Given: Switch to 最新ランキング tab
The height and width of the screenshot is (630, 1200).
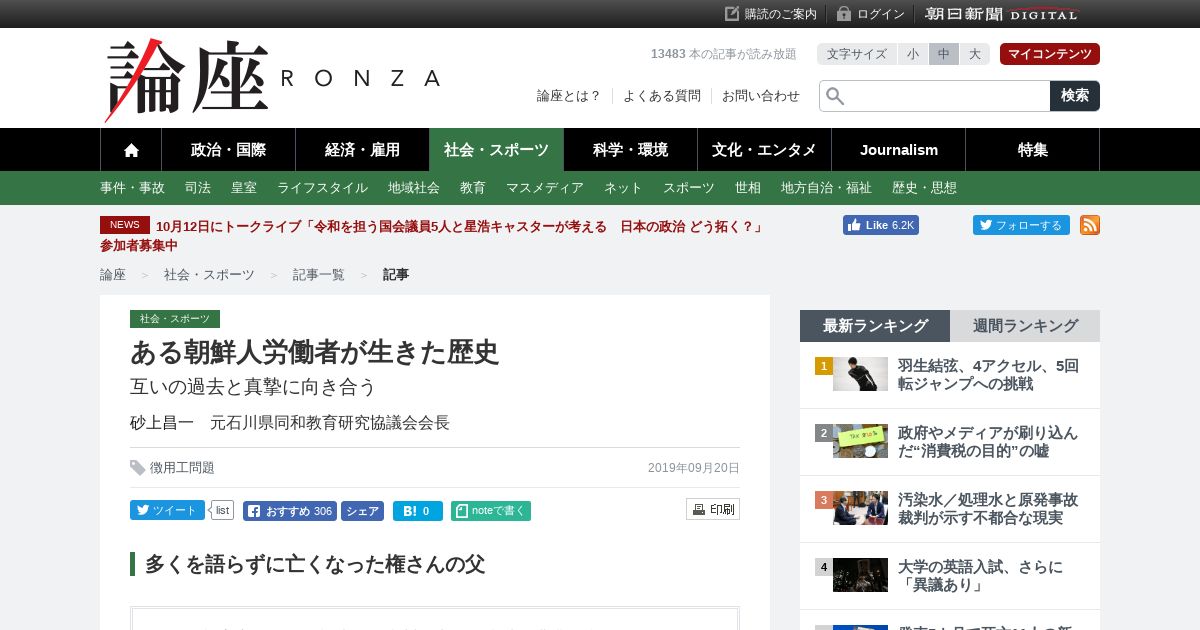Looking at the screenshot, I should [x=875, y=326].
